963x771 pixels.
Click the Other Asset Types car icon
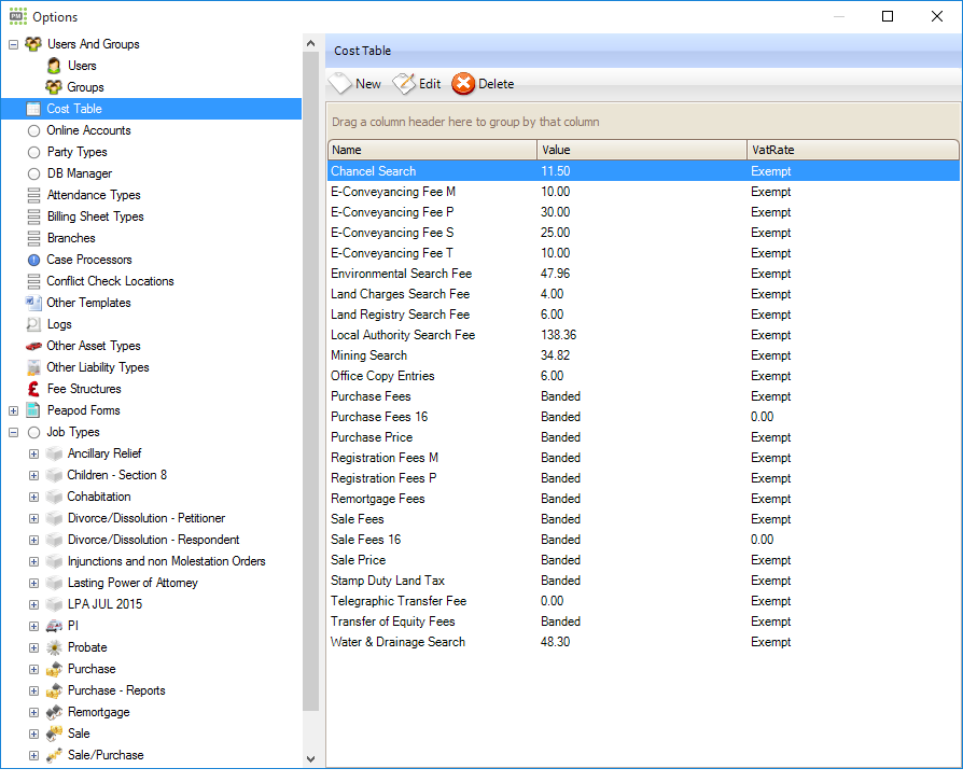click(x=34, y=346)
